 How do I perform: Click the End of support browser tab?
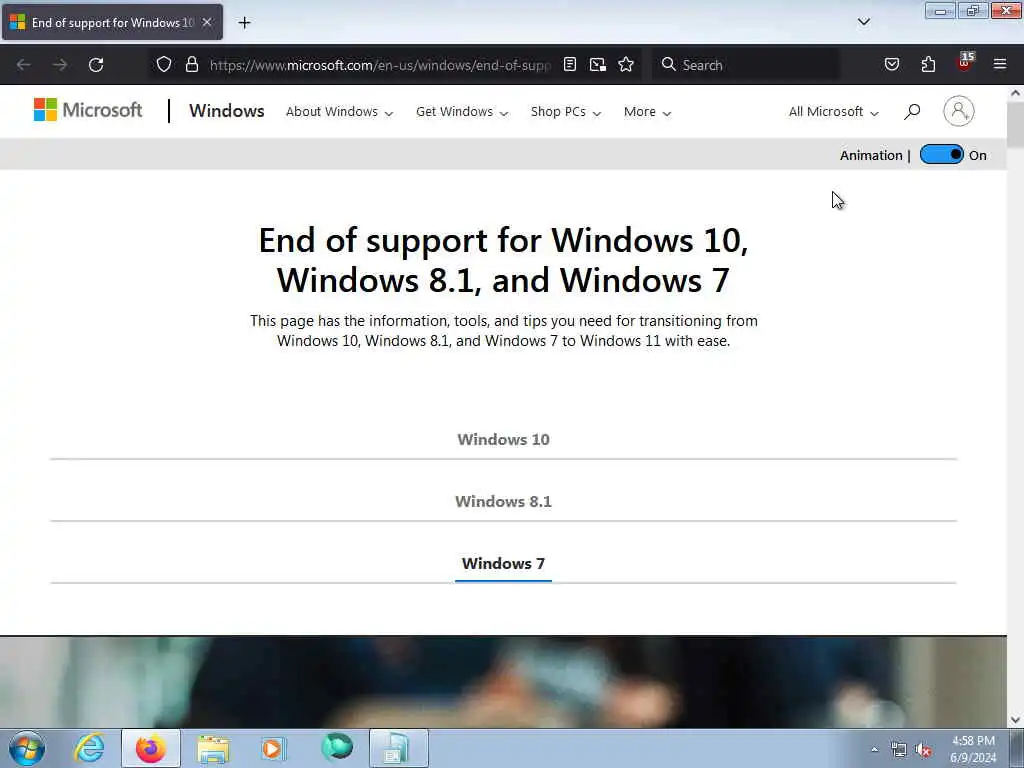point(112,22)
